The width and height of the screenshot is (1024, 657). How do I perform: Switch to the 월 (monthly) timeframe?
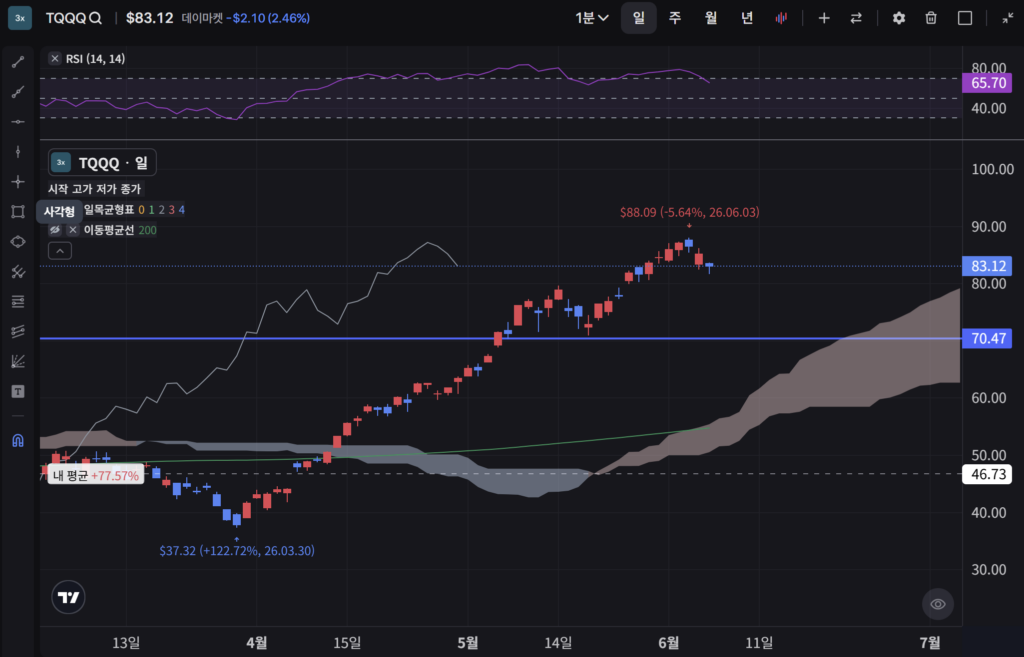tap(711, 18)
